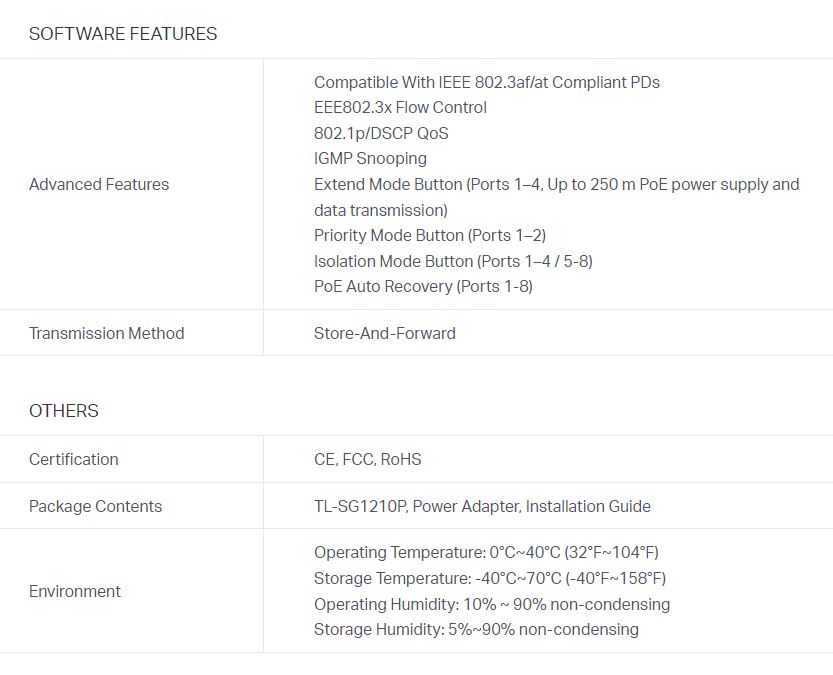This screenshot has width=833, height=675.
Task: Click the Operating Humidity line
Action: pos(492,604)
